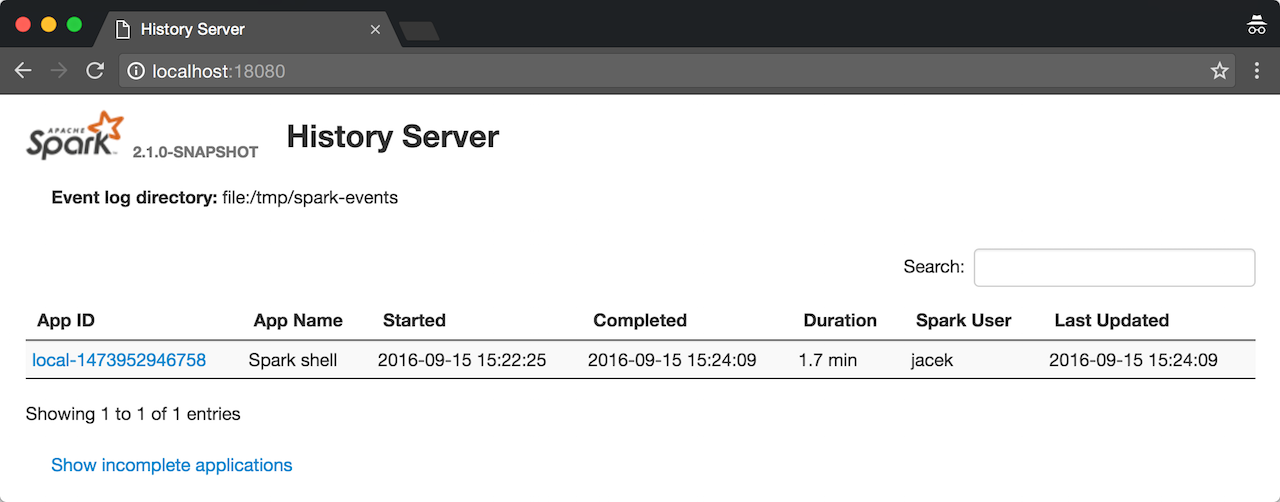1280x502 pixels.
Task: Sort by App Name column header
Action: coord(298,321)
